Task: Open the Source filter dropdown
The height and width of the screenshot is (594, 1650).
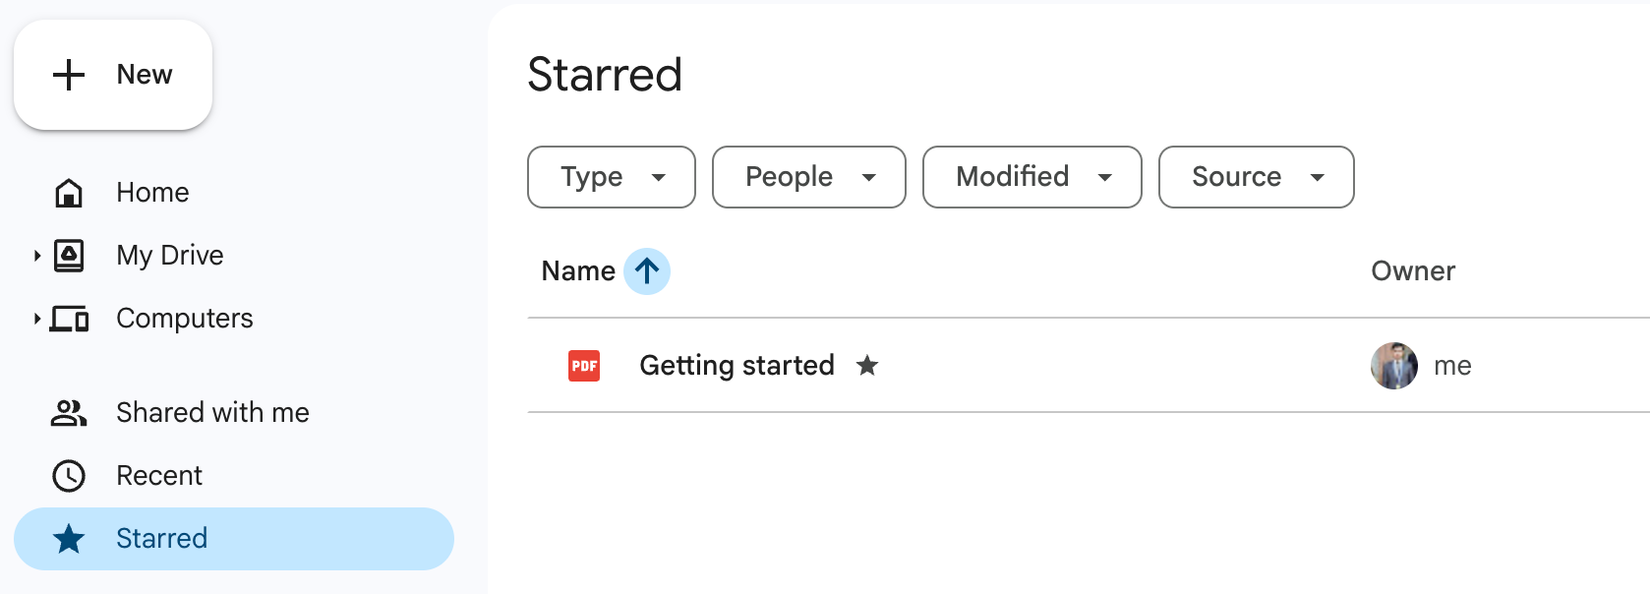Action: coord(1256,177)
